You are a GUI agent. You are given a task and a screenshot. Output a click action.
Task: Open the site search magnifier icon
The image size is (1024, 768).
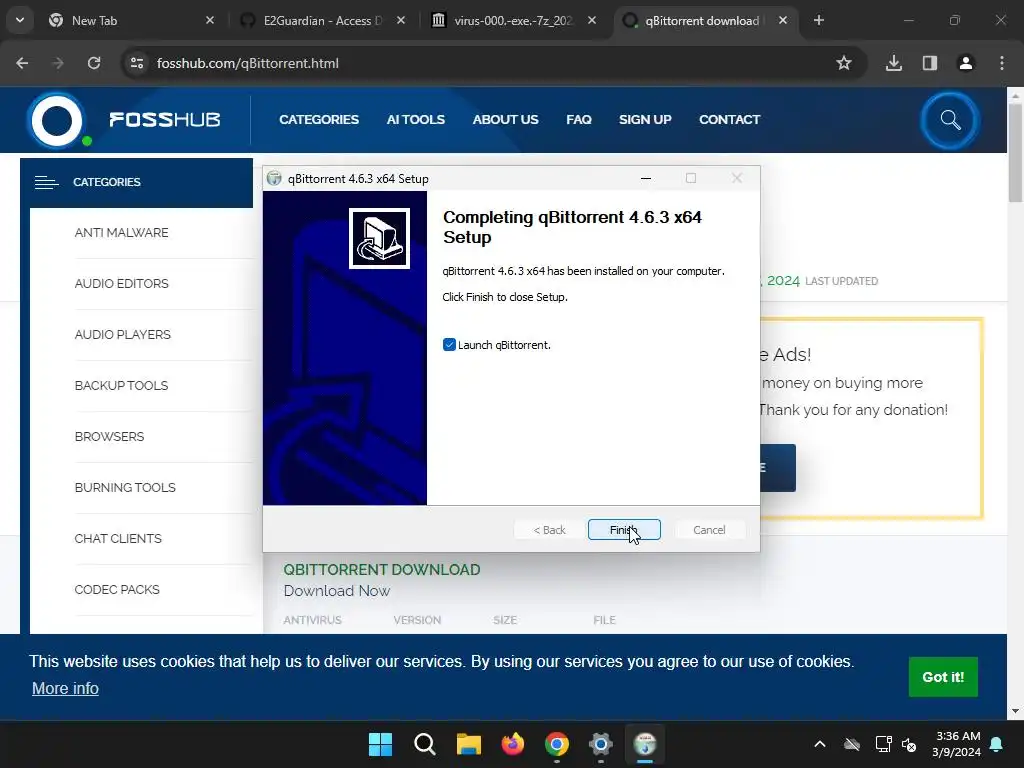[x=950, y=120]
